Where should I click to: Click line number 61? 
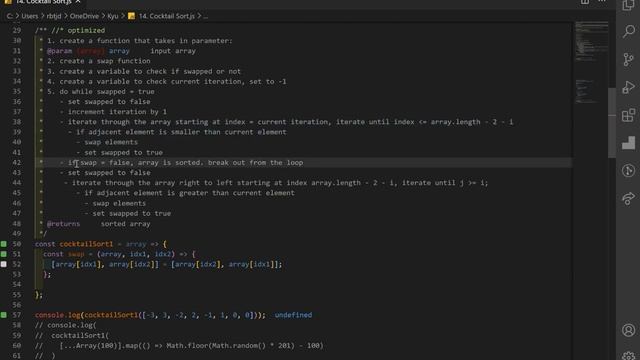click(x=16, y=356)
